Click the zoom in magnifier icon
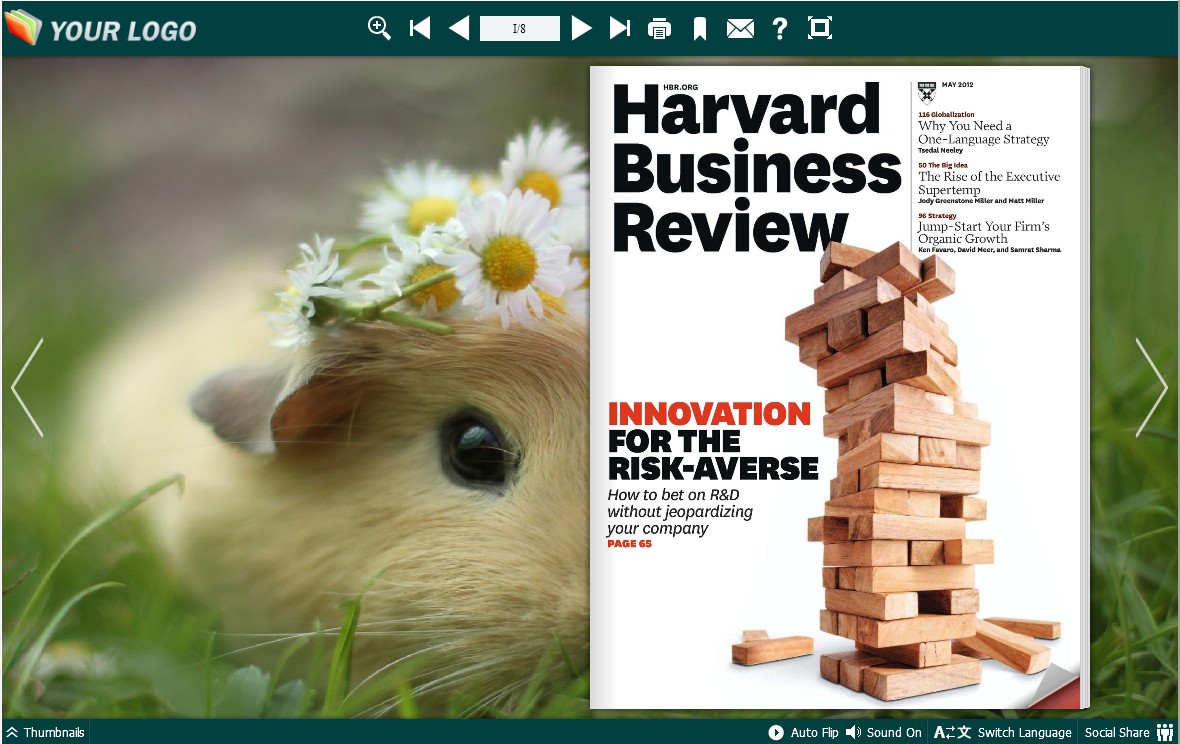This screenshot has height=744, width=1180. 379,29
